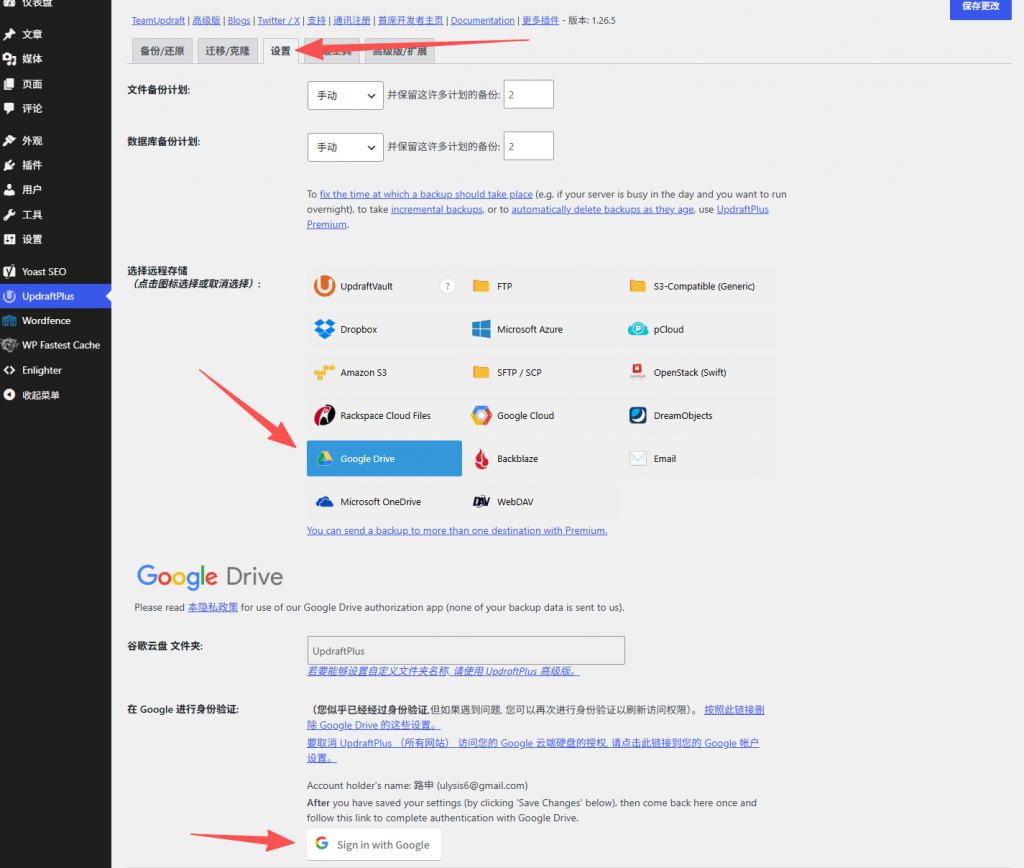Pick S3-Compatible (Generic) storage icon
Image resolution: width=1024 pixels, height=868 pixels.
click(637, 286)
